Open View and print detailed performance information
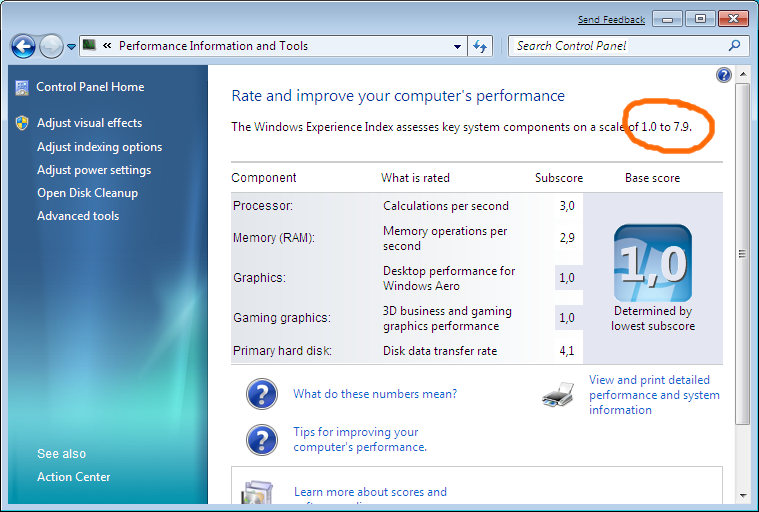The height and width of the screenshot is (512, 759). [x=654, y=395]
